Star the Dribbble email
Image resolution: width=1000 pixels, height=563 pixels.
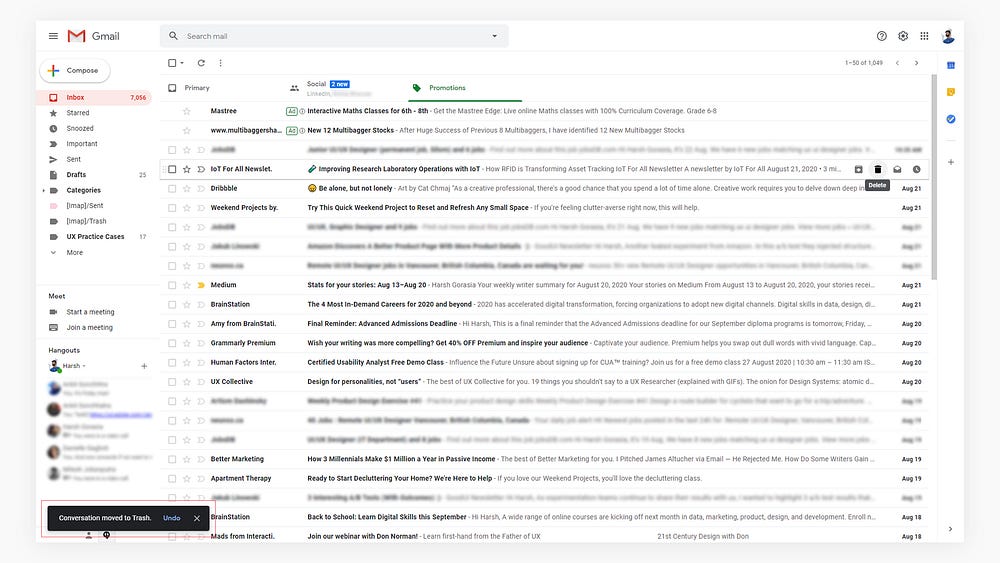(187, 189)
